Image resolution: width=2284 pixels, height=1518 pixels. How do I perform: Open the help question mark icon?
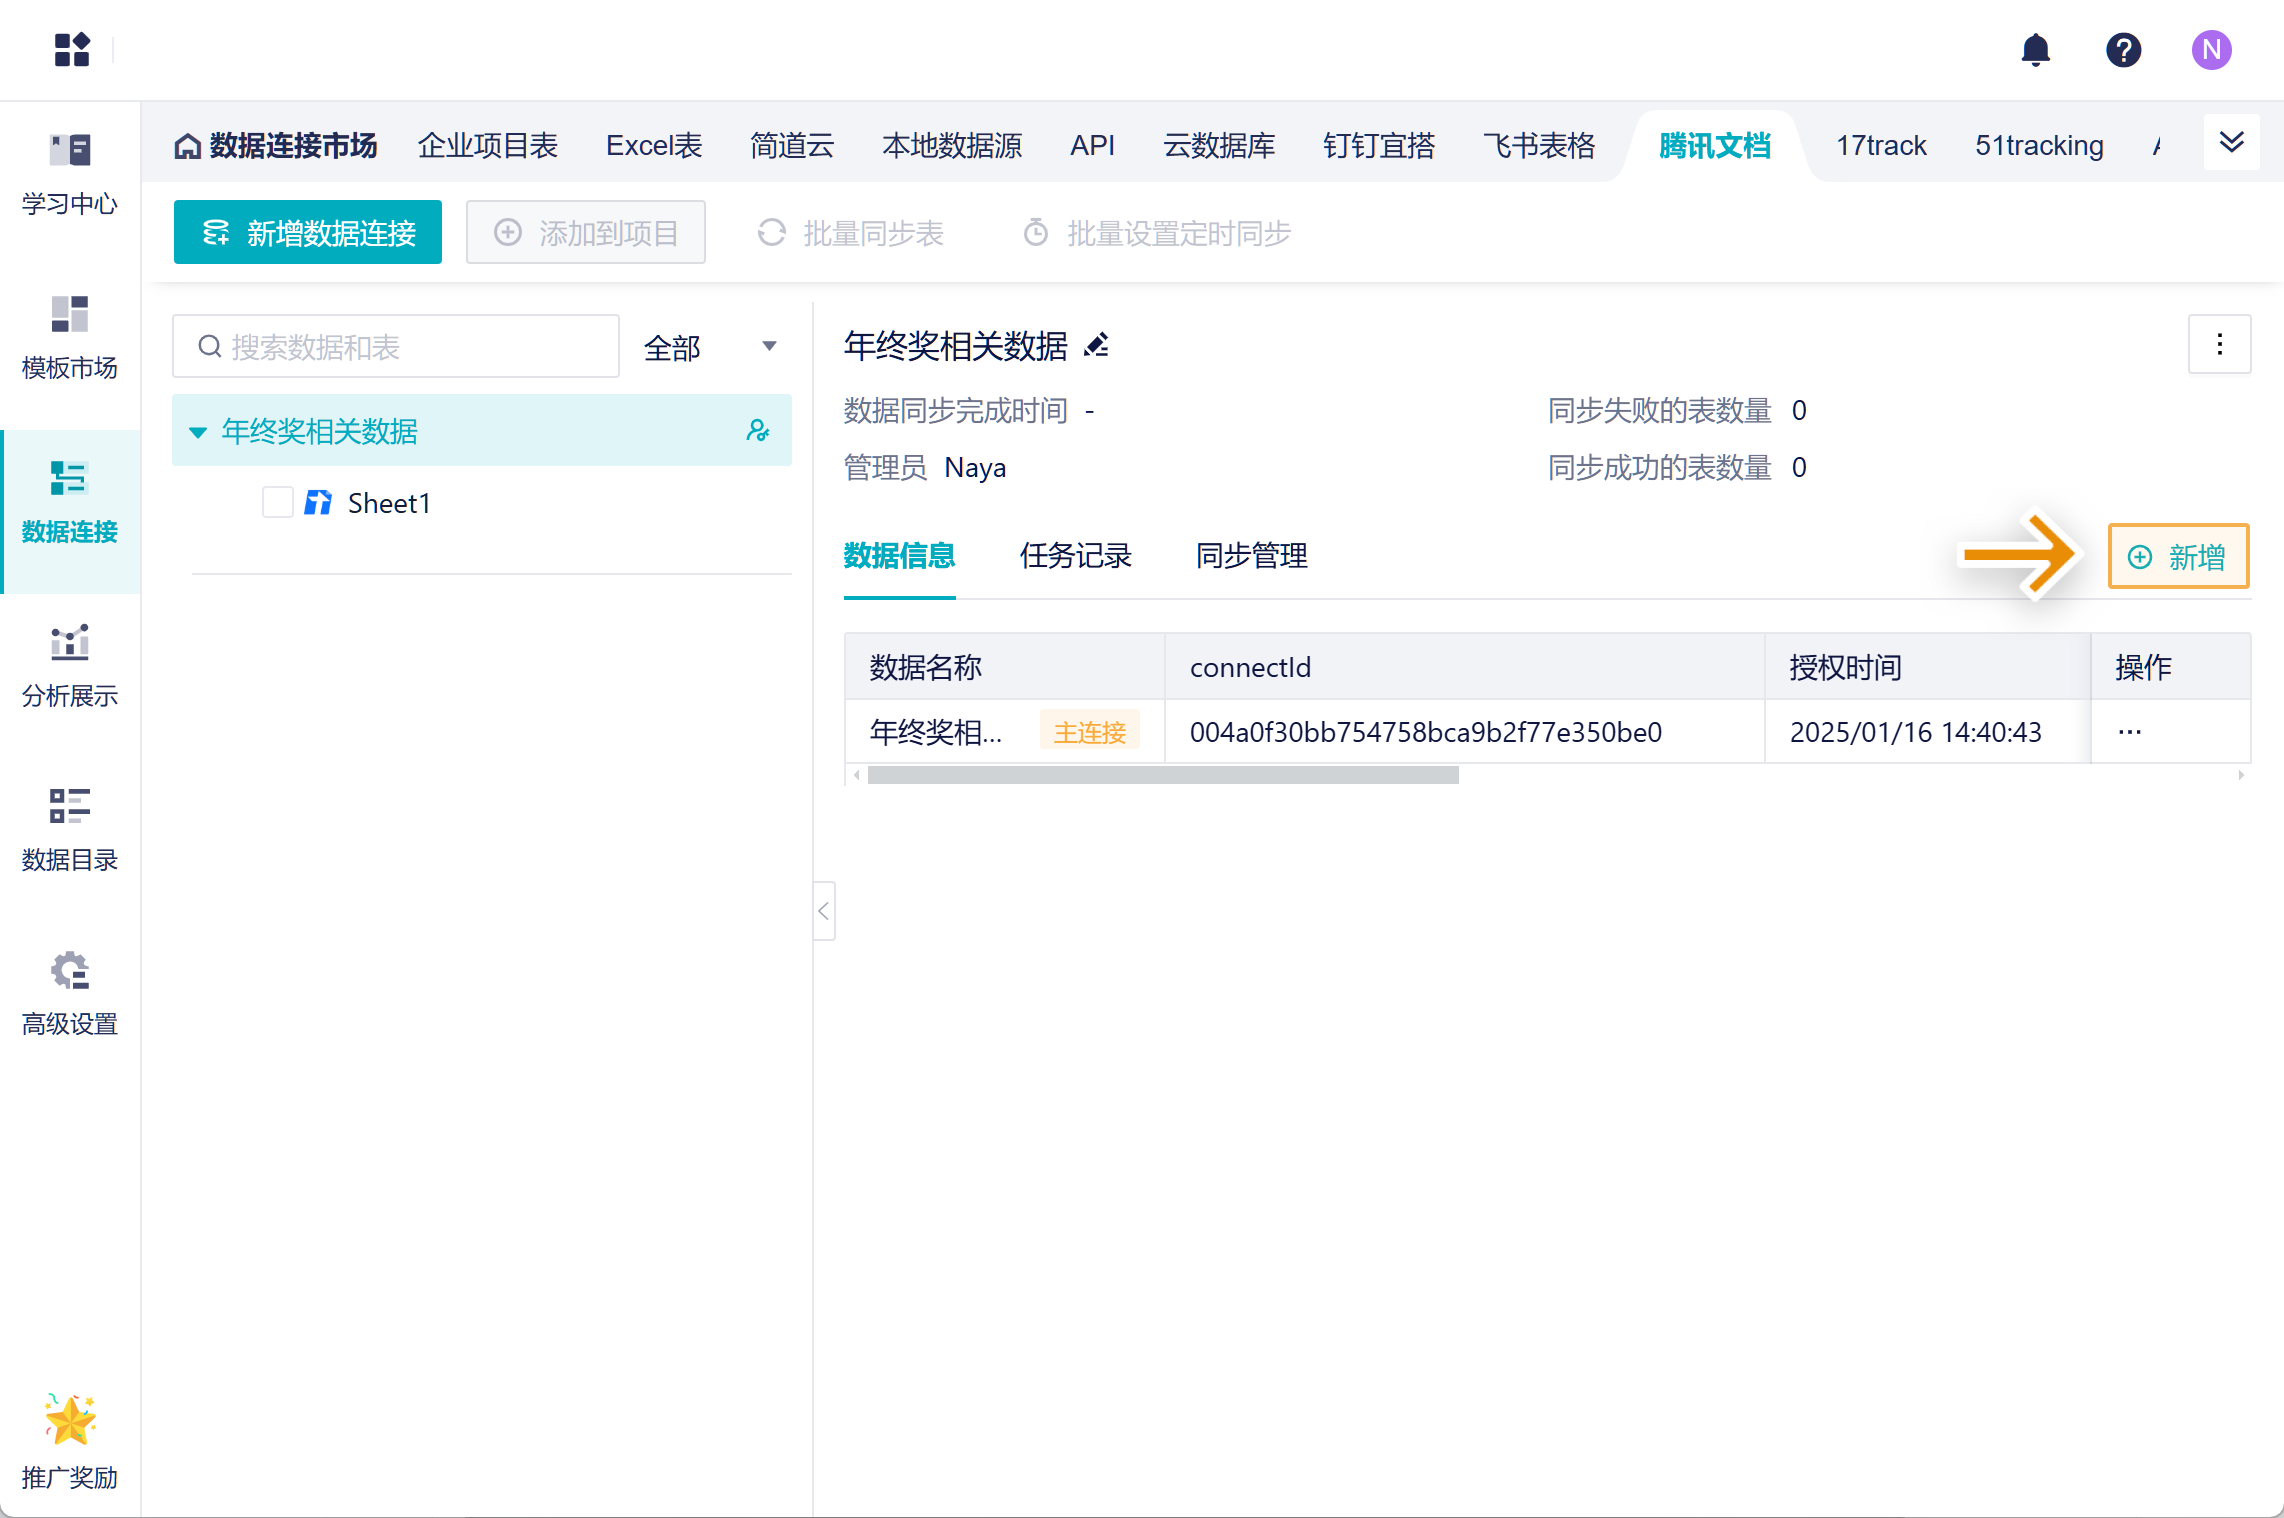(2123, 50)
